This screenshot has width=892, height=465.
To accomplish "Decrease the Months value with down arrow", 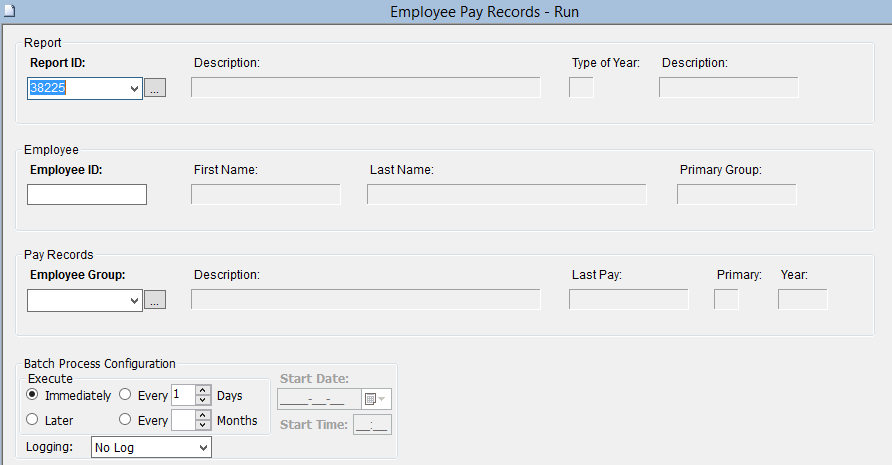I will [203, 426].
